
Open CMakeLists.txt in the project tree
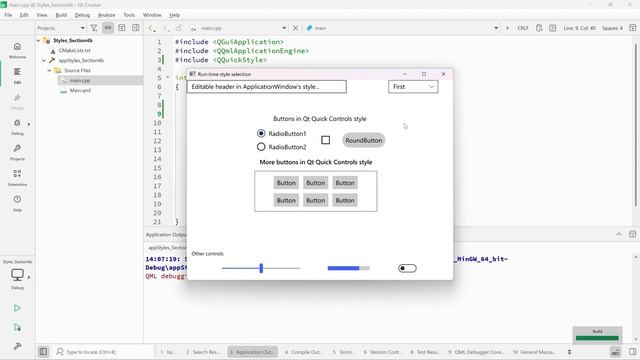click(x=74, y=50)
